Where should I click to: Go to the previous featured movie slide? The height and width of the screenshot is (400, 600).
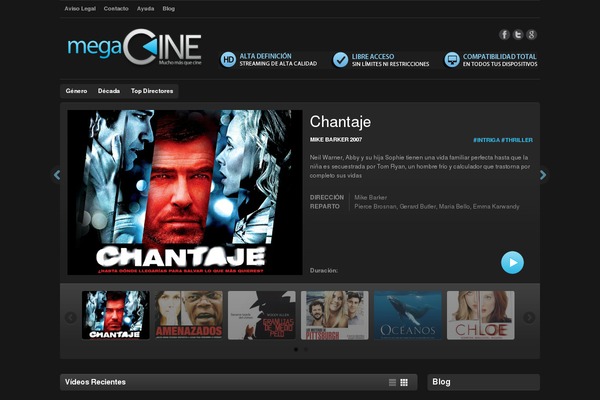pyautogui.click(x=57, y=175)
